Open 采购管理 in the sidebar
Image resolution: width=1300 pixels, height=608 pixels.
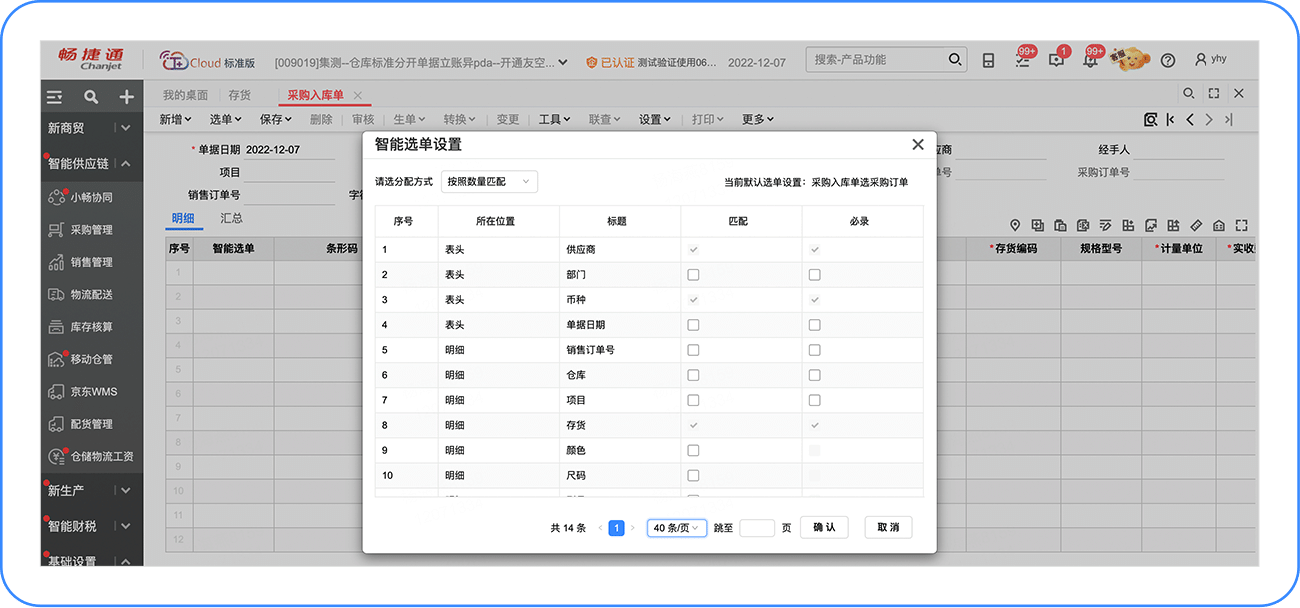(x=91, y=230)
